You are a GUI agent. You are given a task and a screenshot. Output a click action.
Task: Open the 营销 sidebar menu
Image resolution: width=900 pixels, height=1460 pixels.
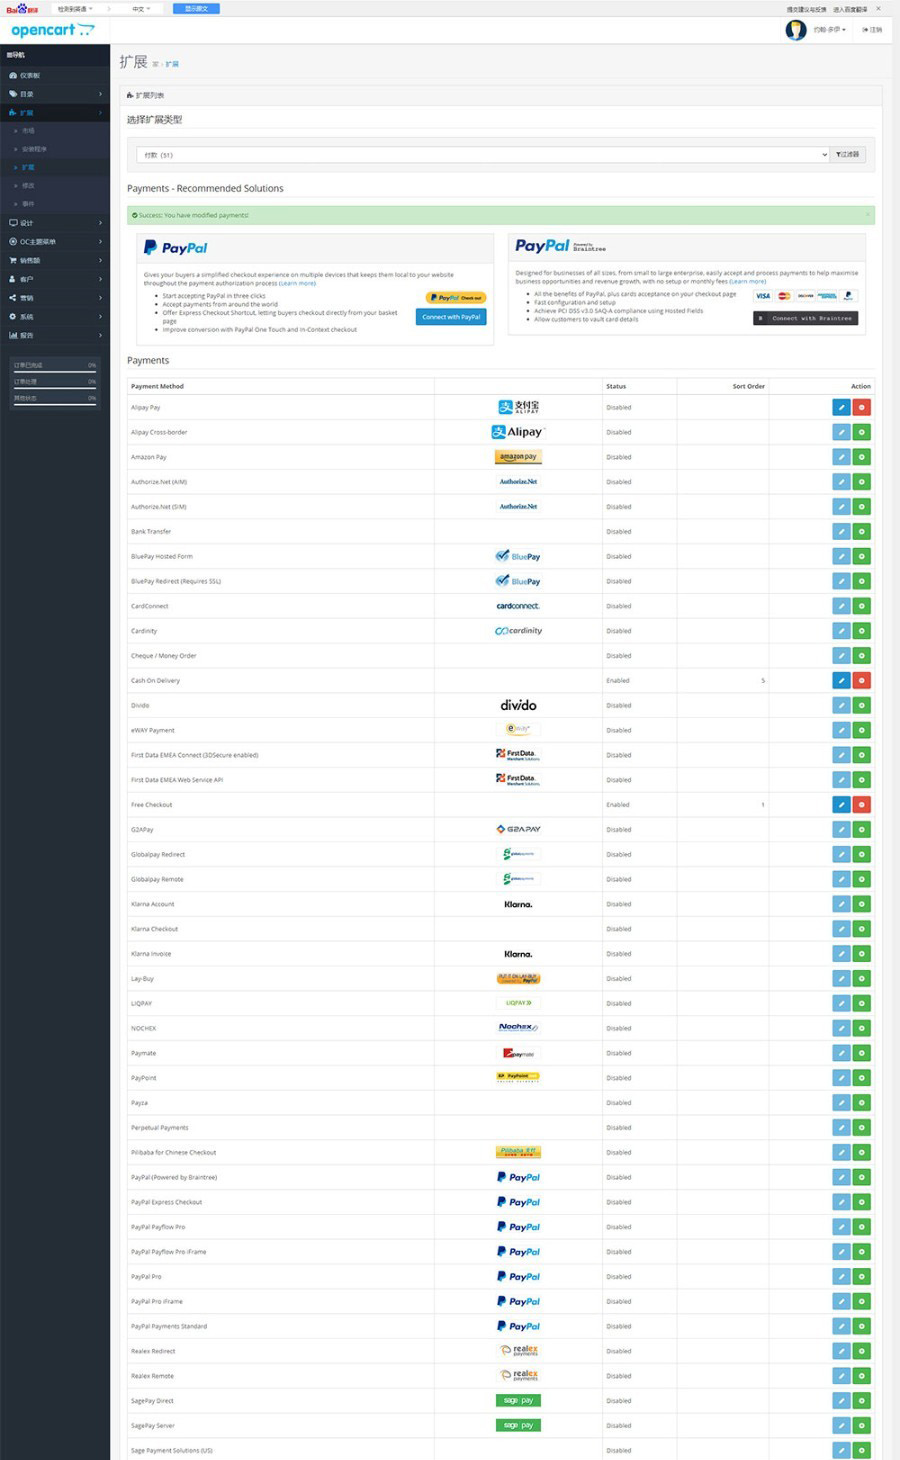[55, 298]
